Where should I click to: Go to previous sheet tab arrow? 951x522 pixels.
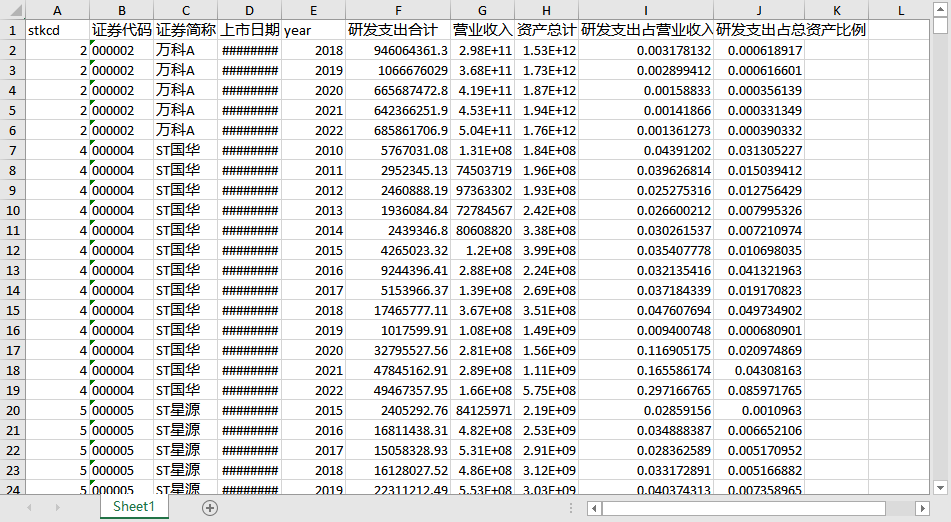click(29, 507)
